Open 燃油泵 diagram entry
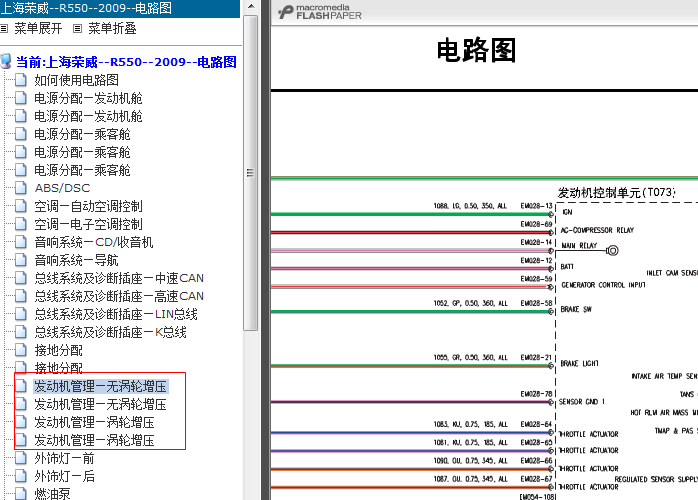The image size is (698, 500). (x=52, y=494)
